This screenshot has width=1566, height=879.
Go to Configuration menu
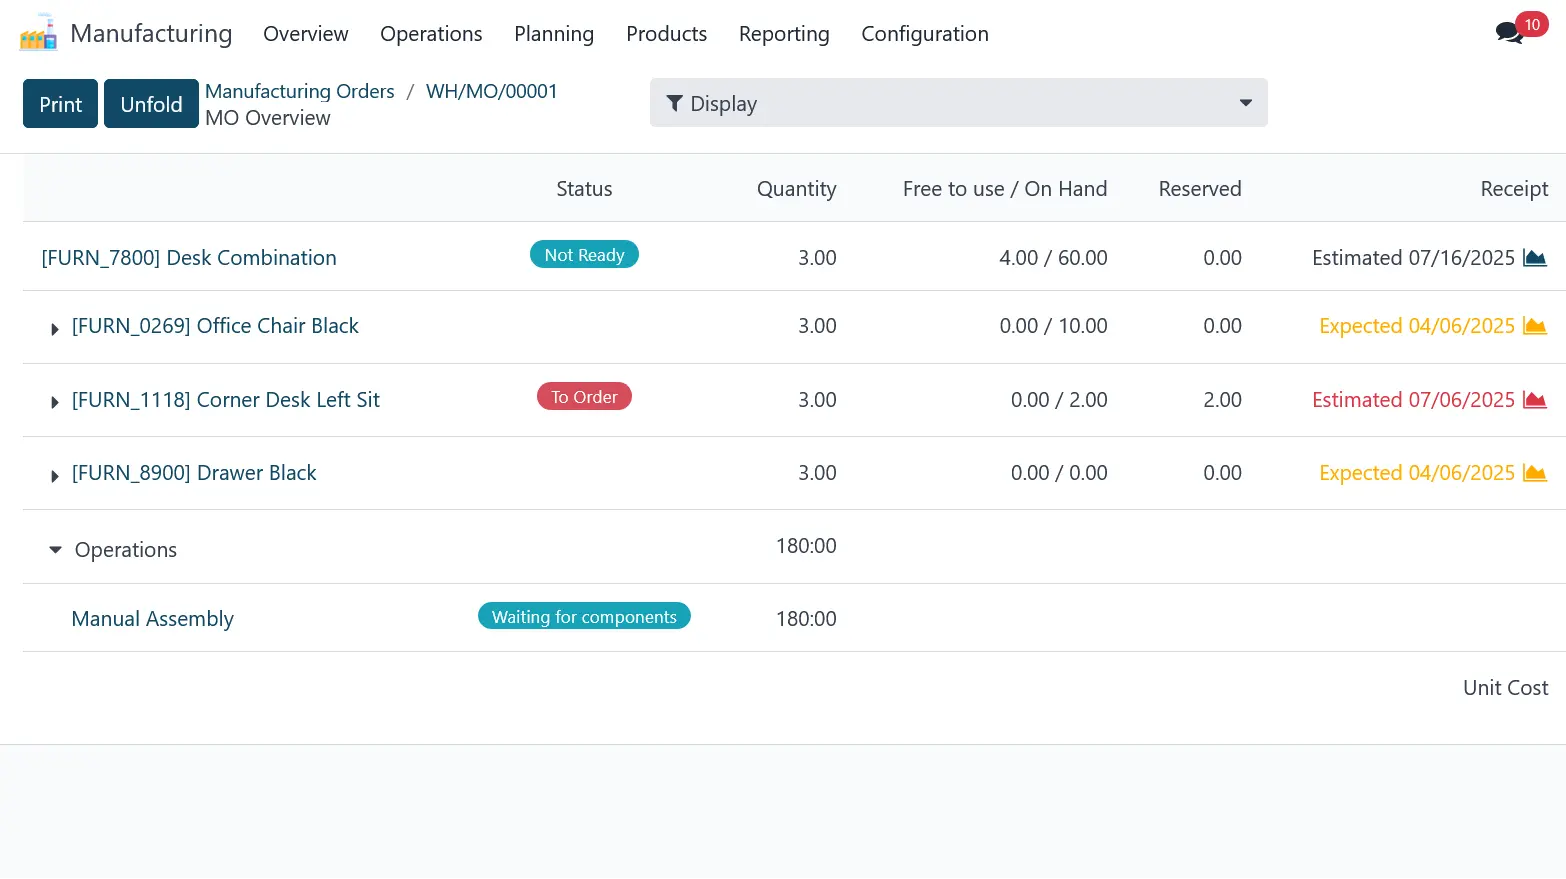924,34
